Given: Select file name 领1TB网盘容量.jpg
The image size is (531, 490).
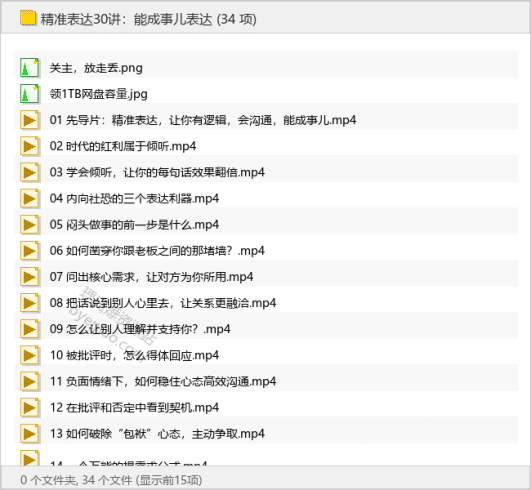Looking at the screenshot, I should (99, 94).
